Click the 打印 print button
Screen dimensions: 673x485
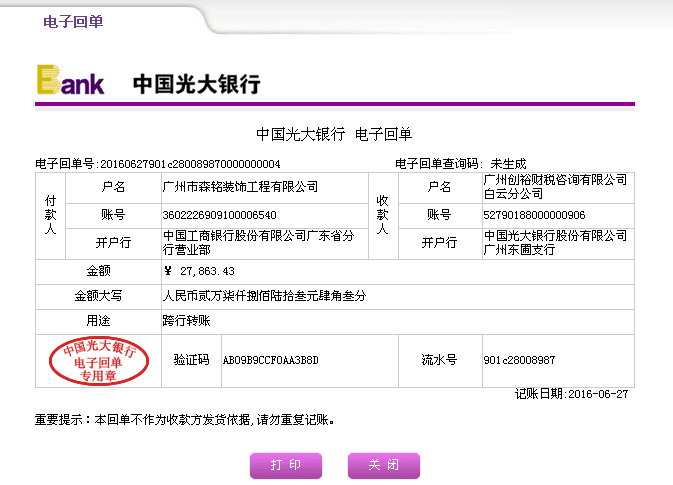(286, 465)
